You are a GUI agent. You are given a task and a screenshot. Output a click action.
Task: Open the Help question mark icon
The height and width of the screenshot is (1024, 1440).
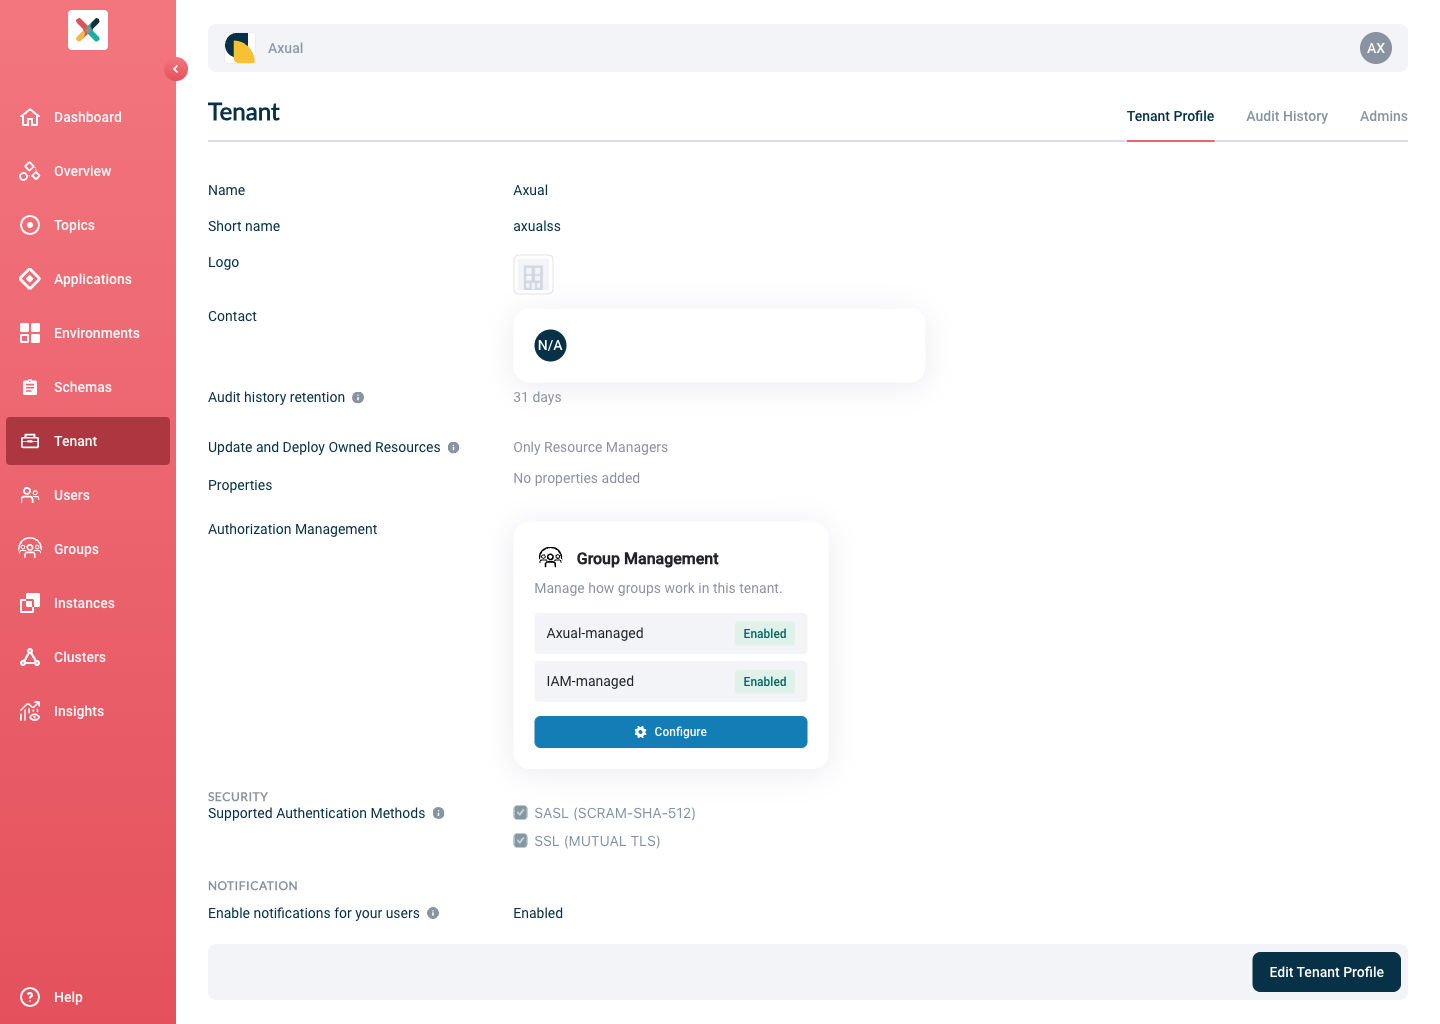tap(30, 997)
